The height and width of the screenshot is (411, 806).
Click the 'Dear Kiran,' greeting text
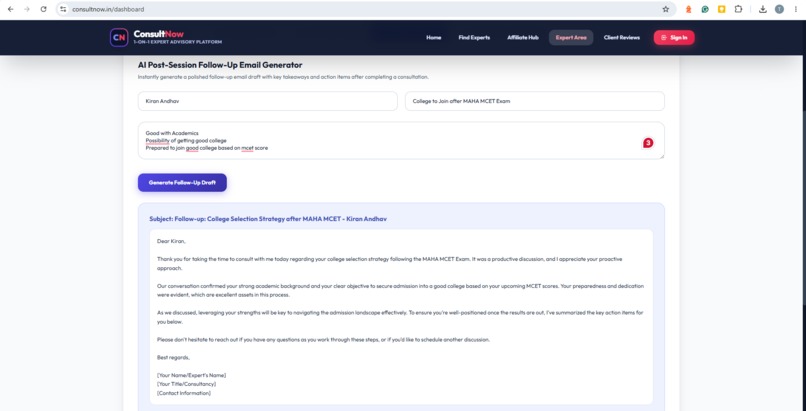pos(171,241)
